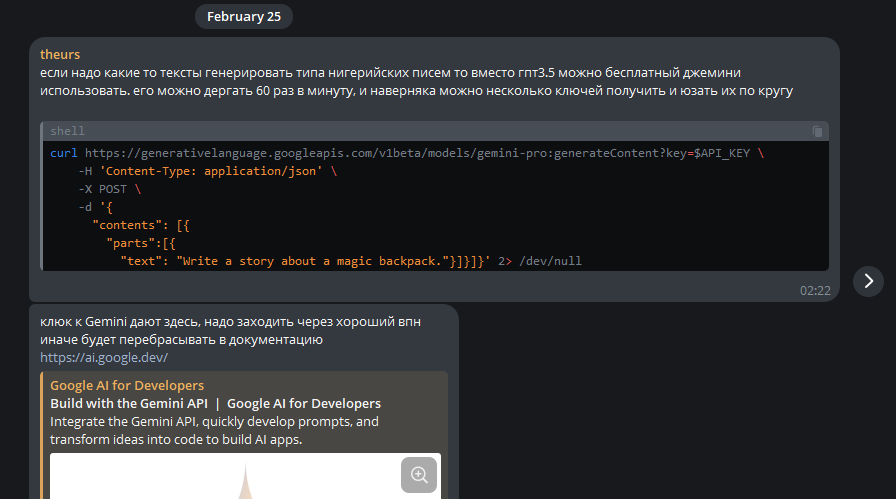
Task: Click the link preview description text
Action: click(x=214, y=430)
